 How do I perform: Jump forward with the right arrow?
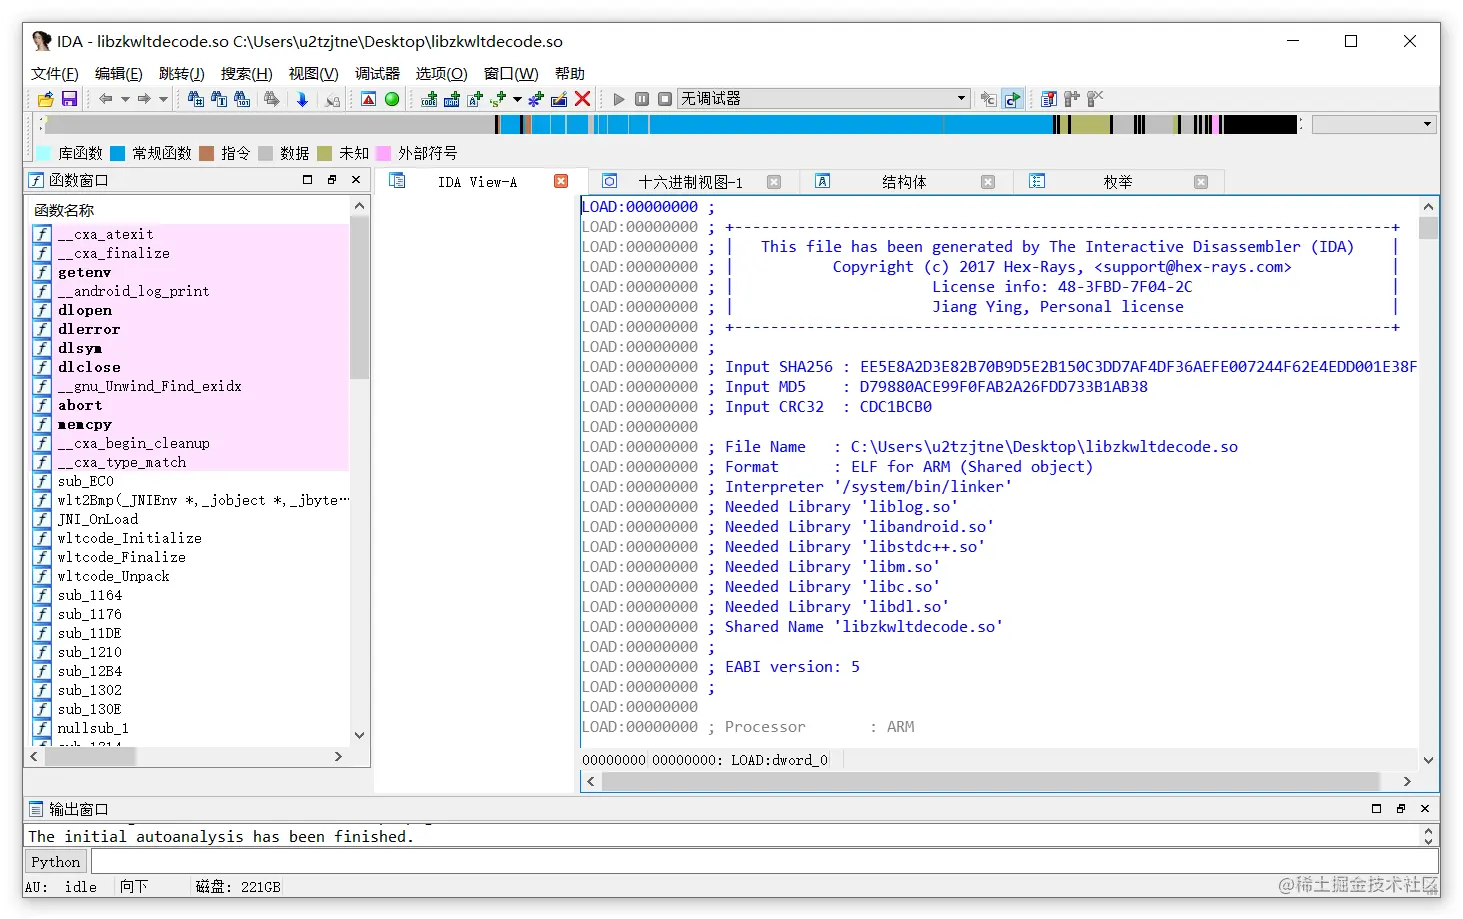pos(144,99)
